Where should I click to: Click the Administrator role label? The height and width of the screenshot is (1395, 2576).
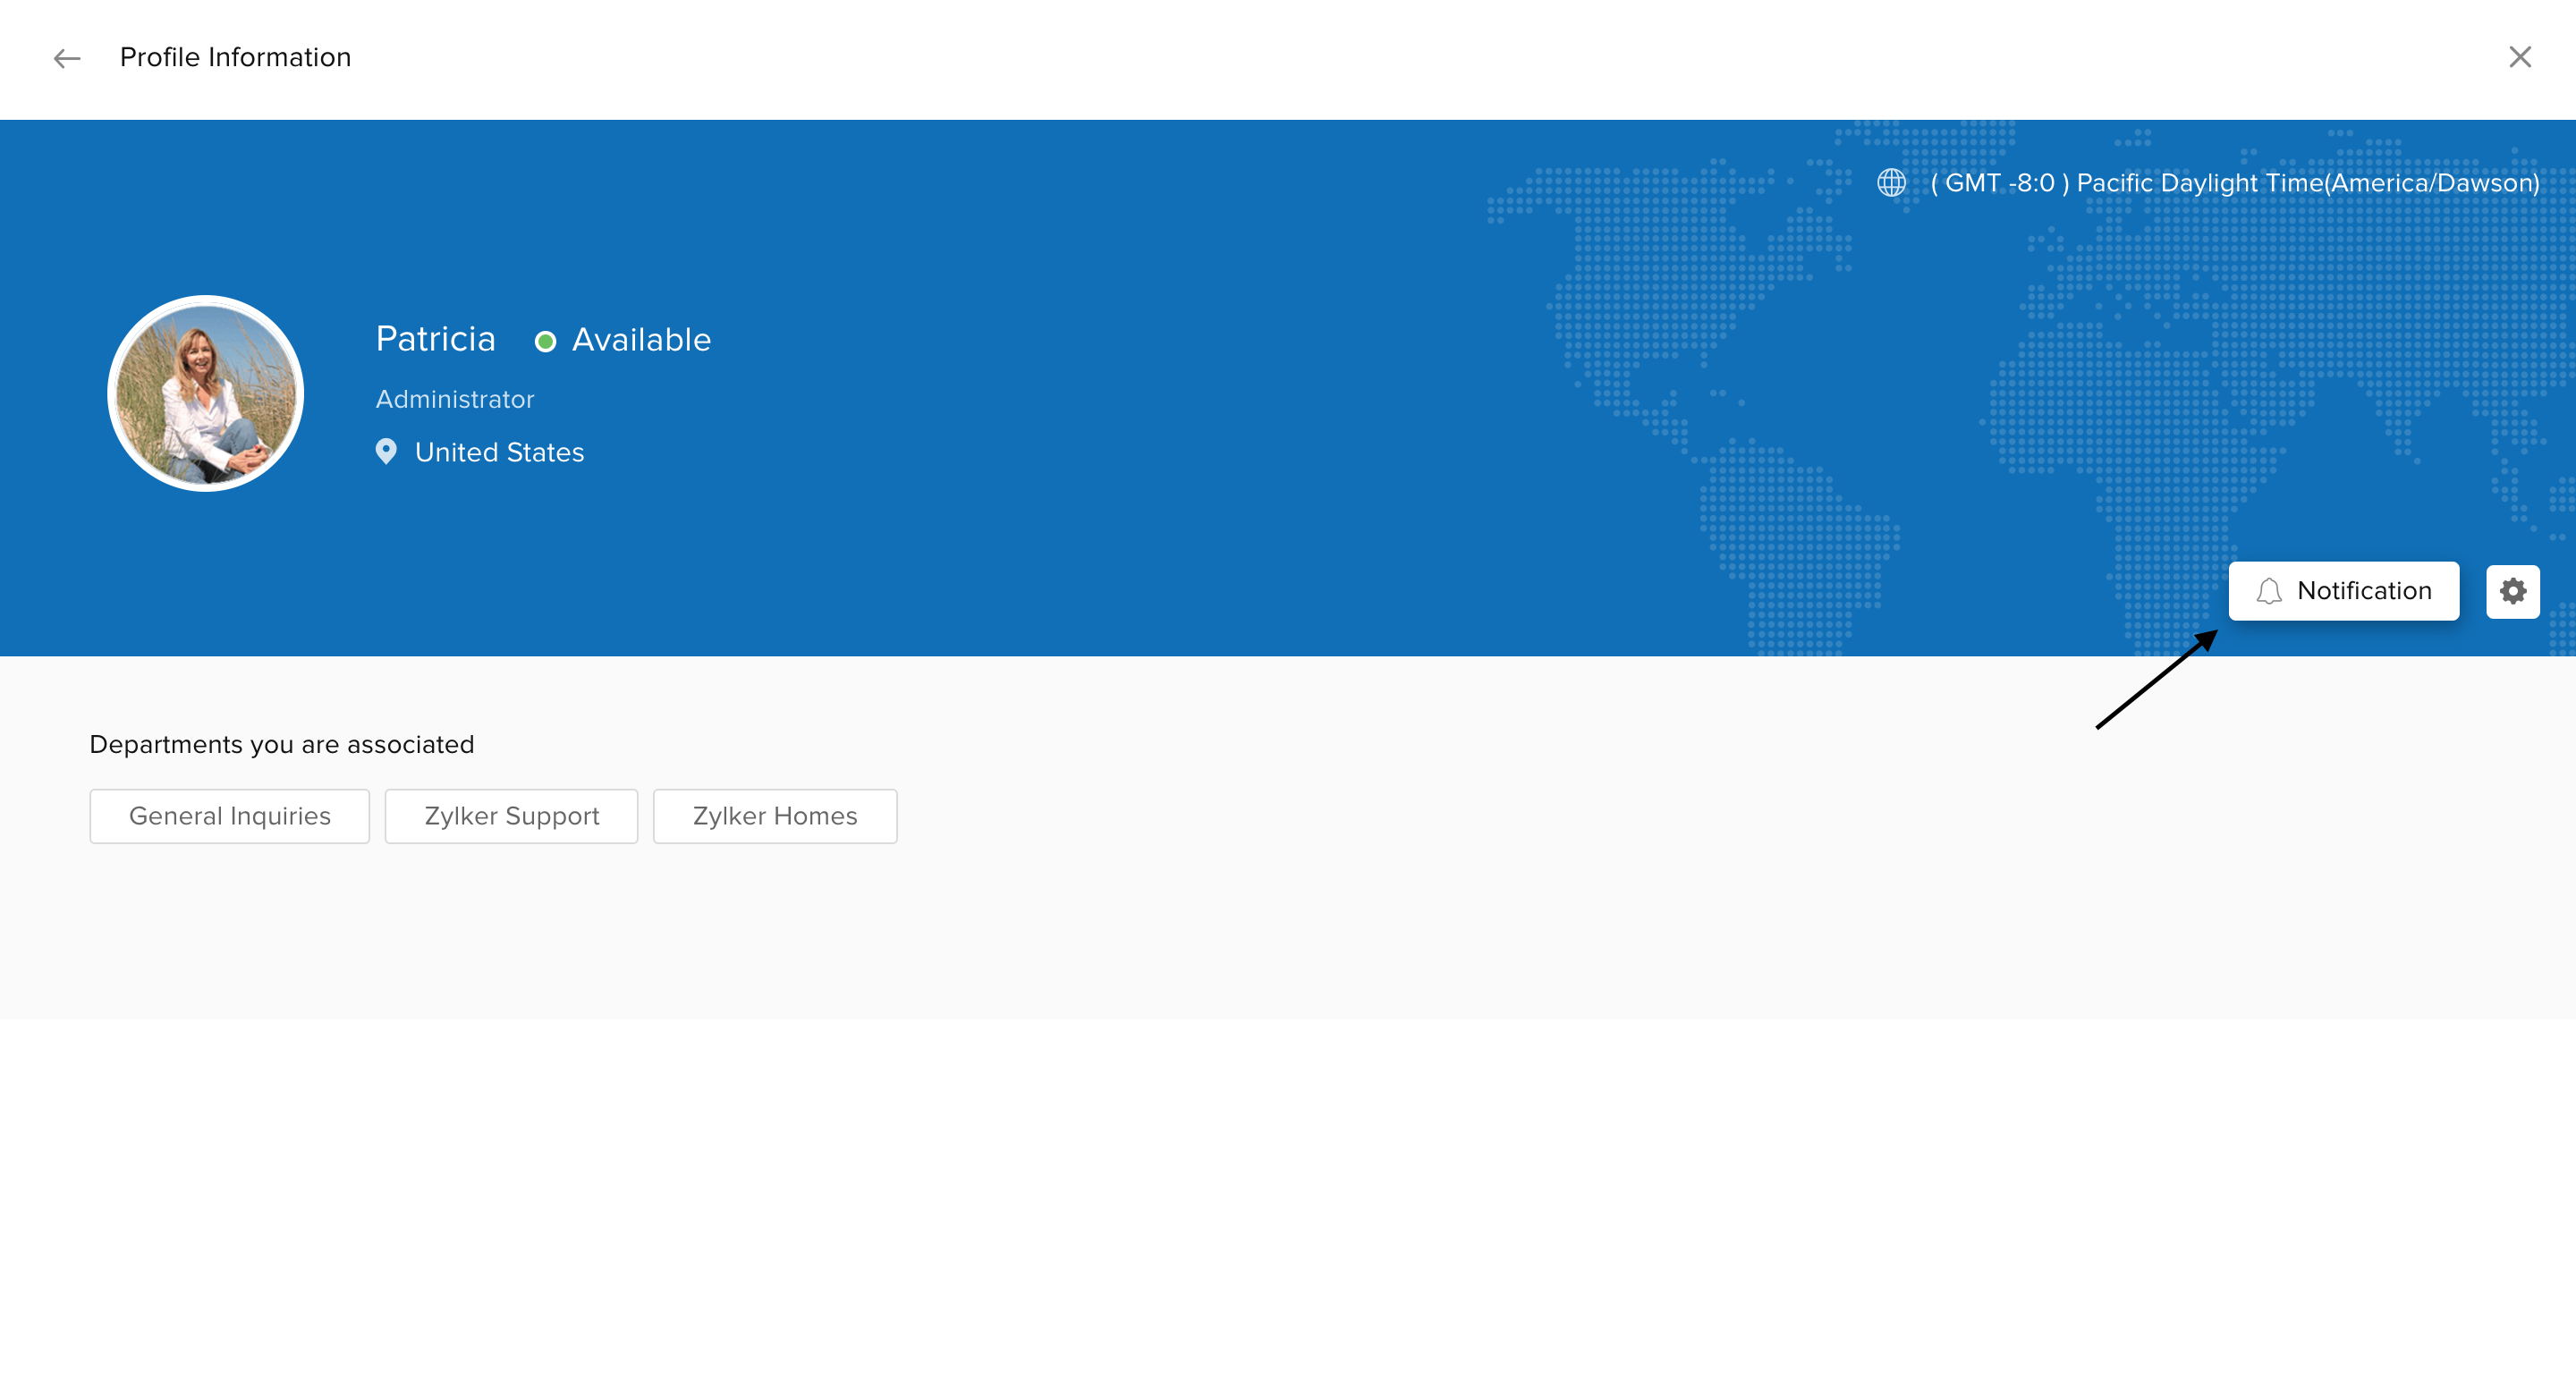click(x=454, y=399)
